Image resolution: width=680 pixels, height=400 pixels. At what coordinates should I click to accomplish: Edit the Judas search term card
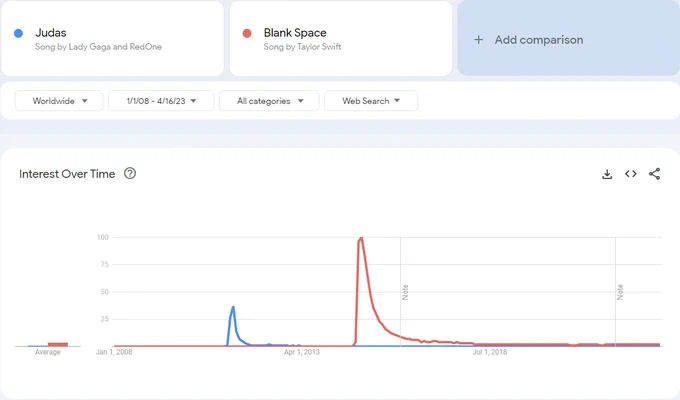click(112, 38)
